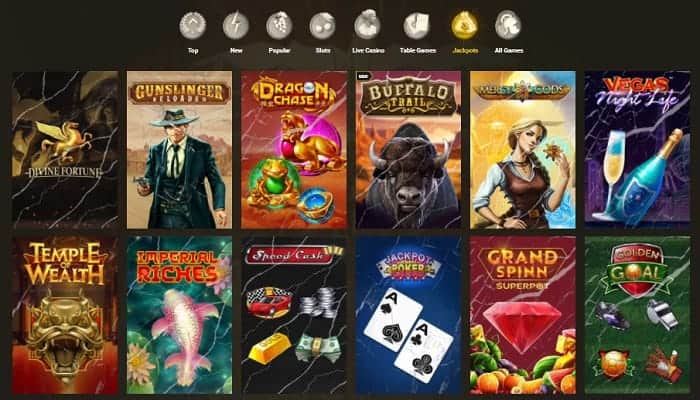Open Jackpot Poker card game tile
700x400 pixels.
408,315
